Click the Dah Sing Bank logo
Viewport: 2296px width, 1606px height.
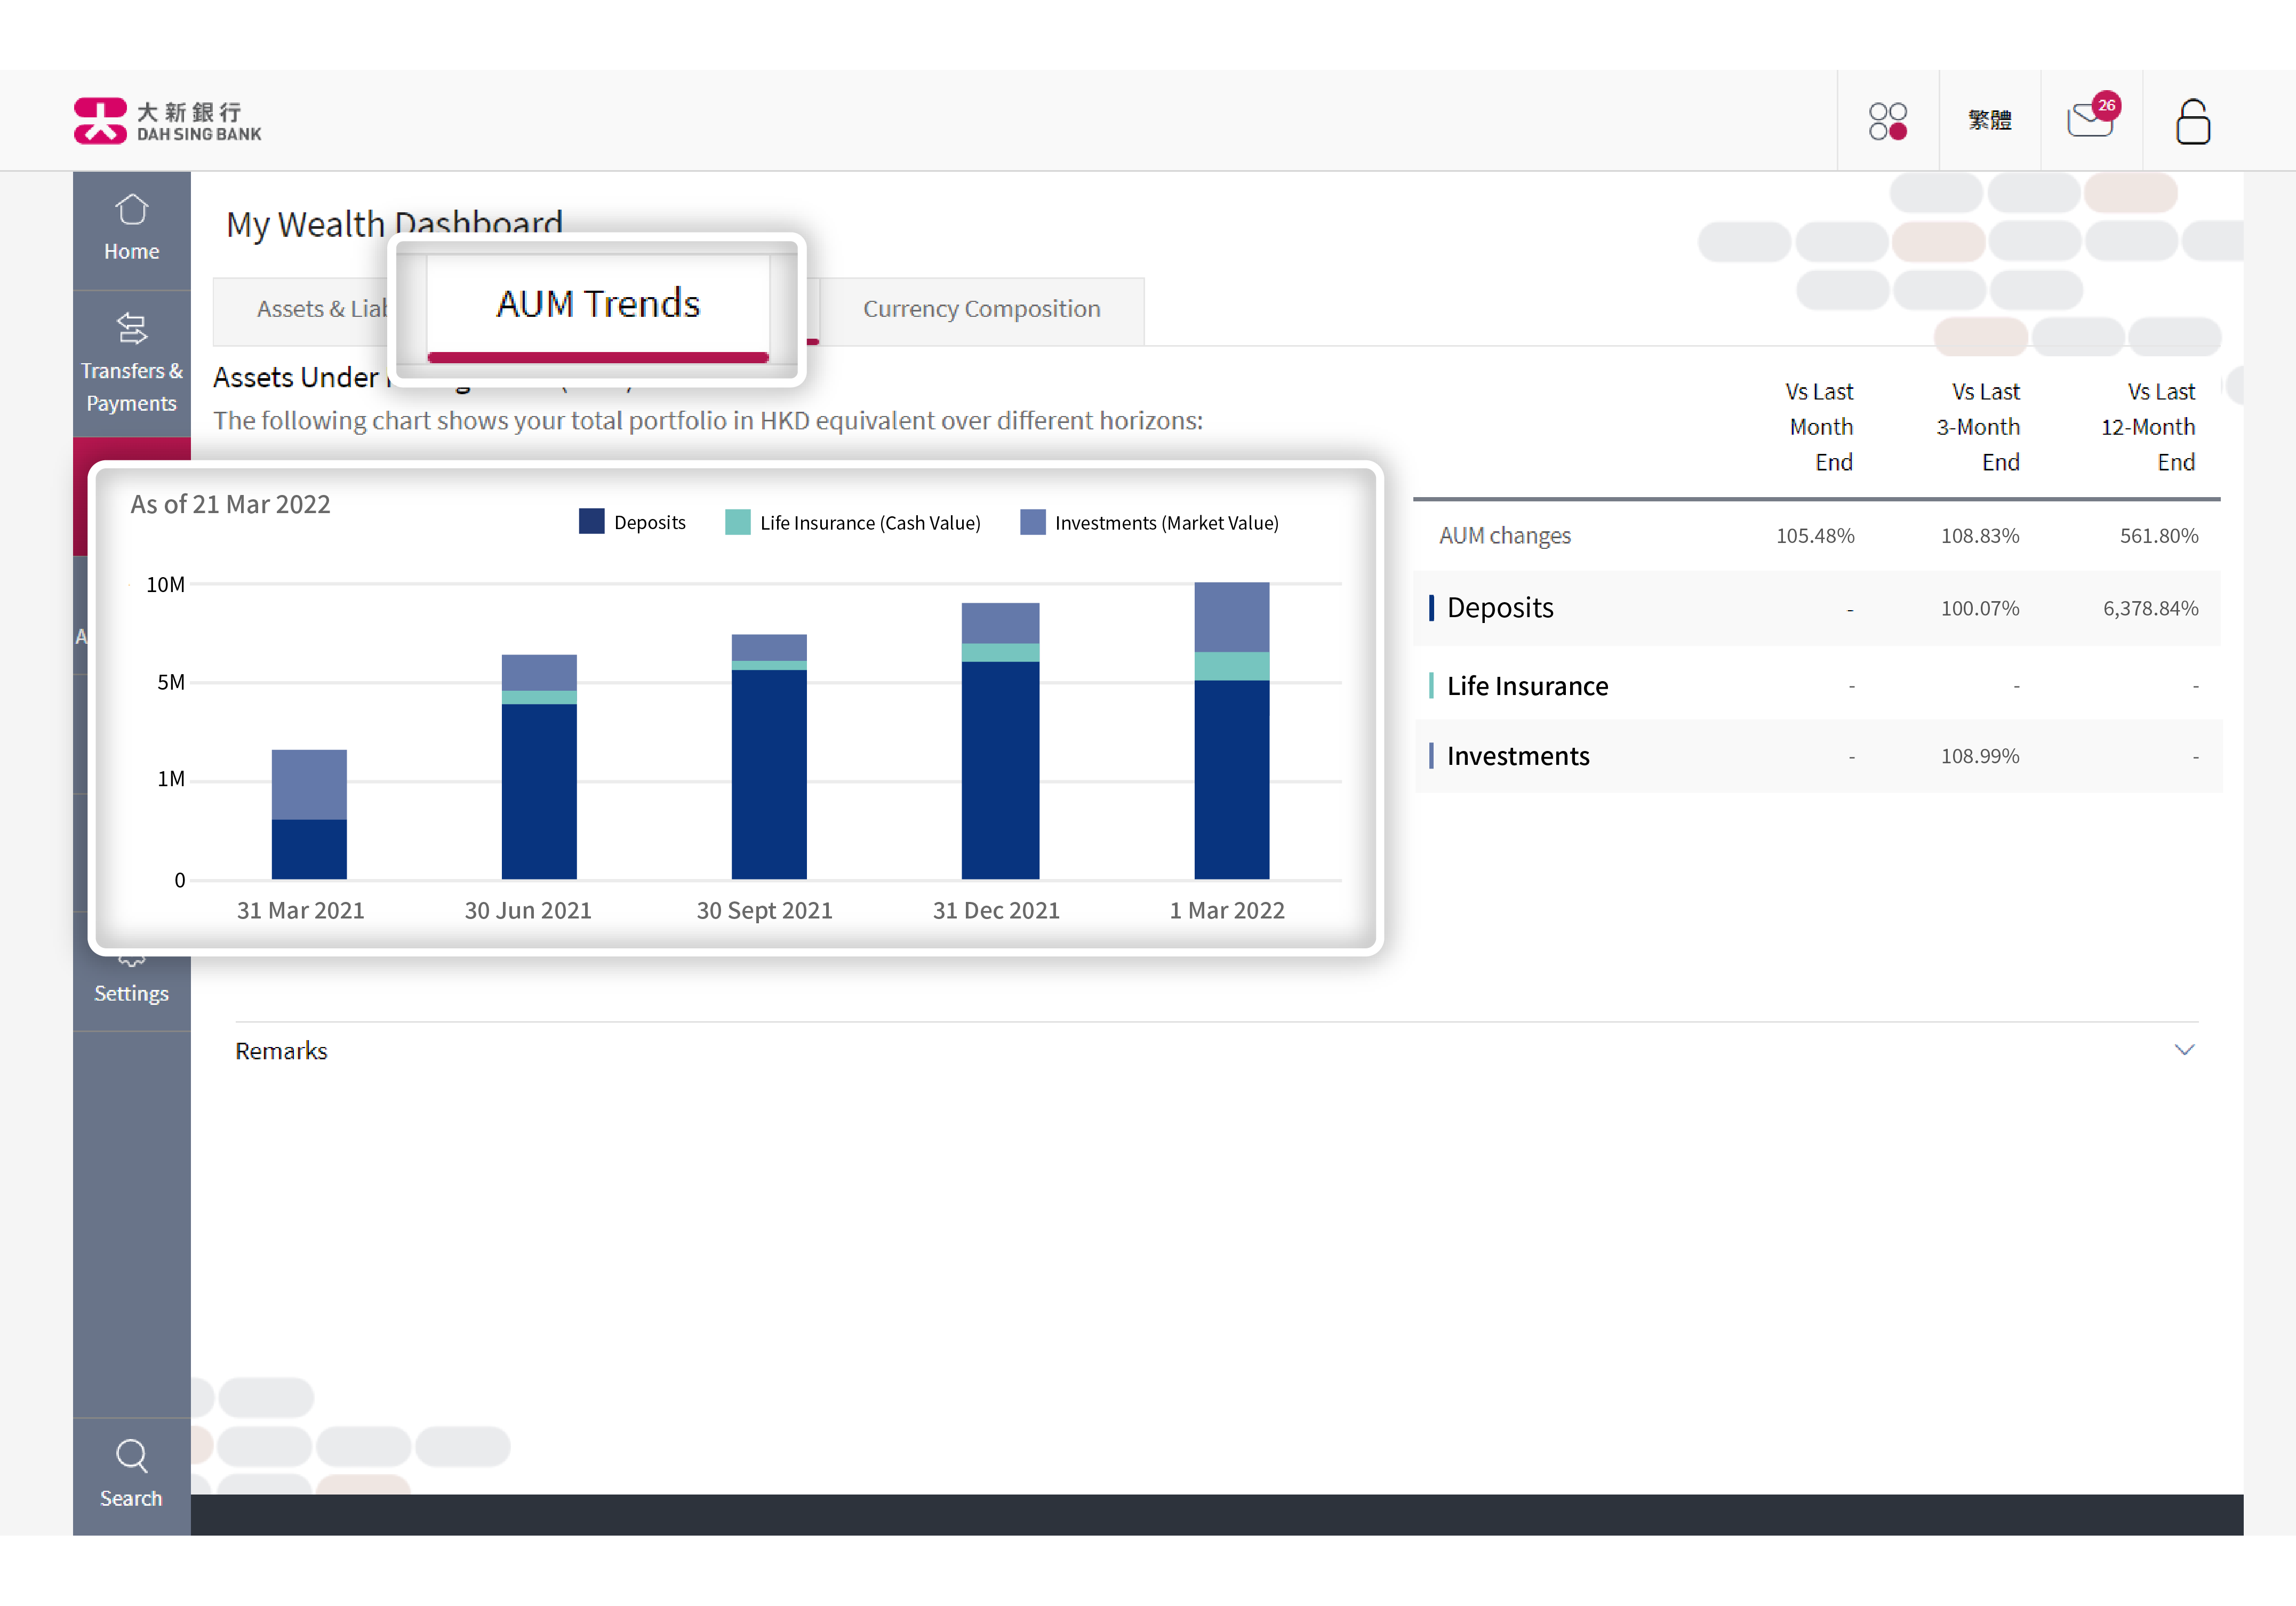tap(168, 121)
